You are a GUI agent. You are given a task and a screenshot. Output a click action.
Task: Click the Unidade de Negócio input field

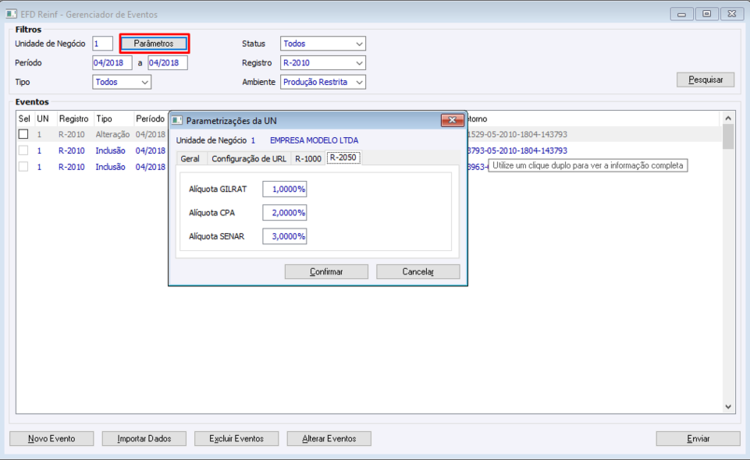point(102,44)
